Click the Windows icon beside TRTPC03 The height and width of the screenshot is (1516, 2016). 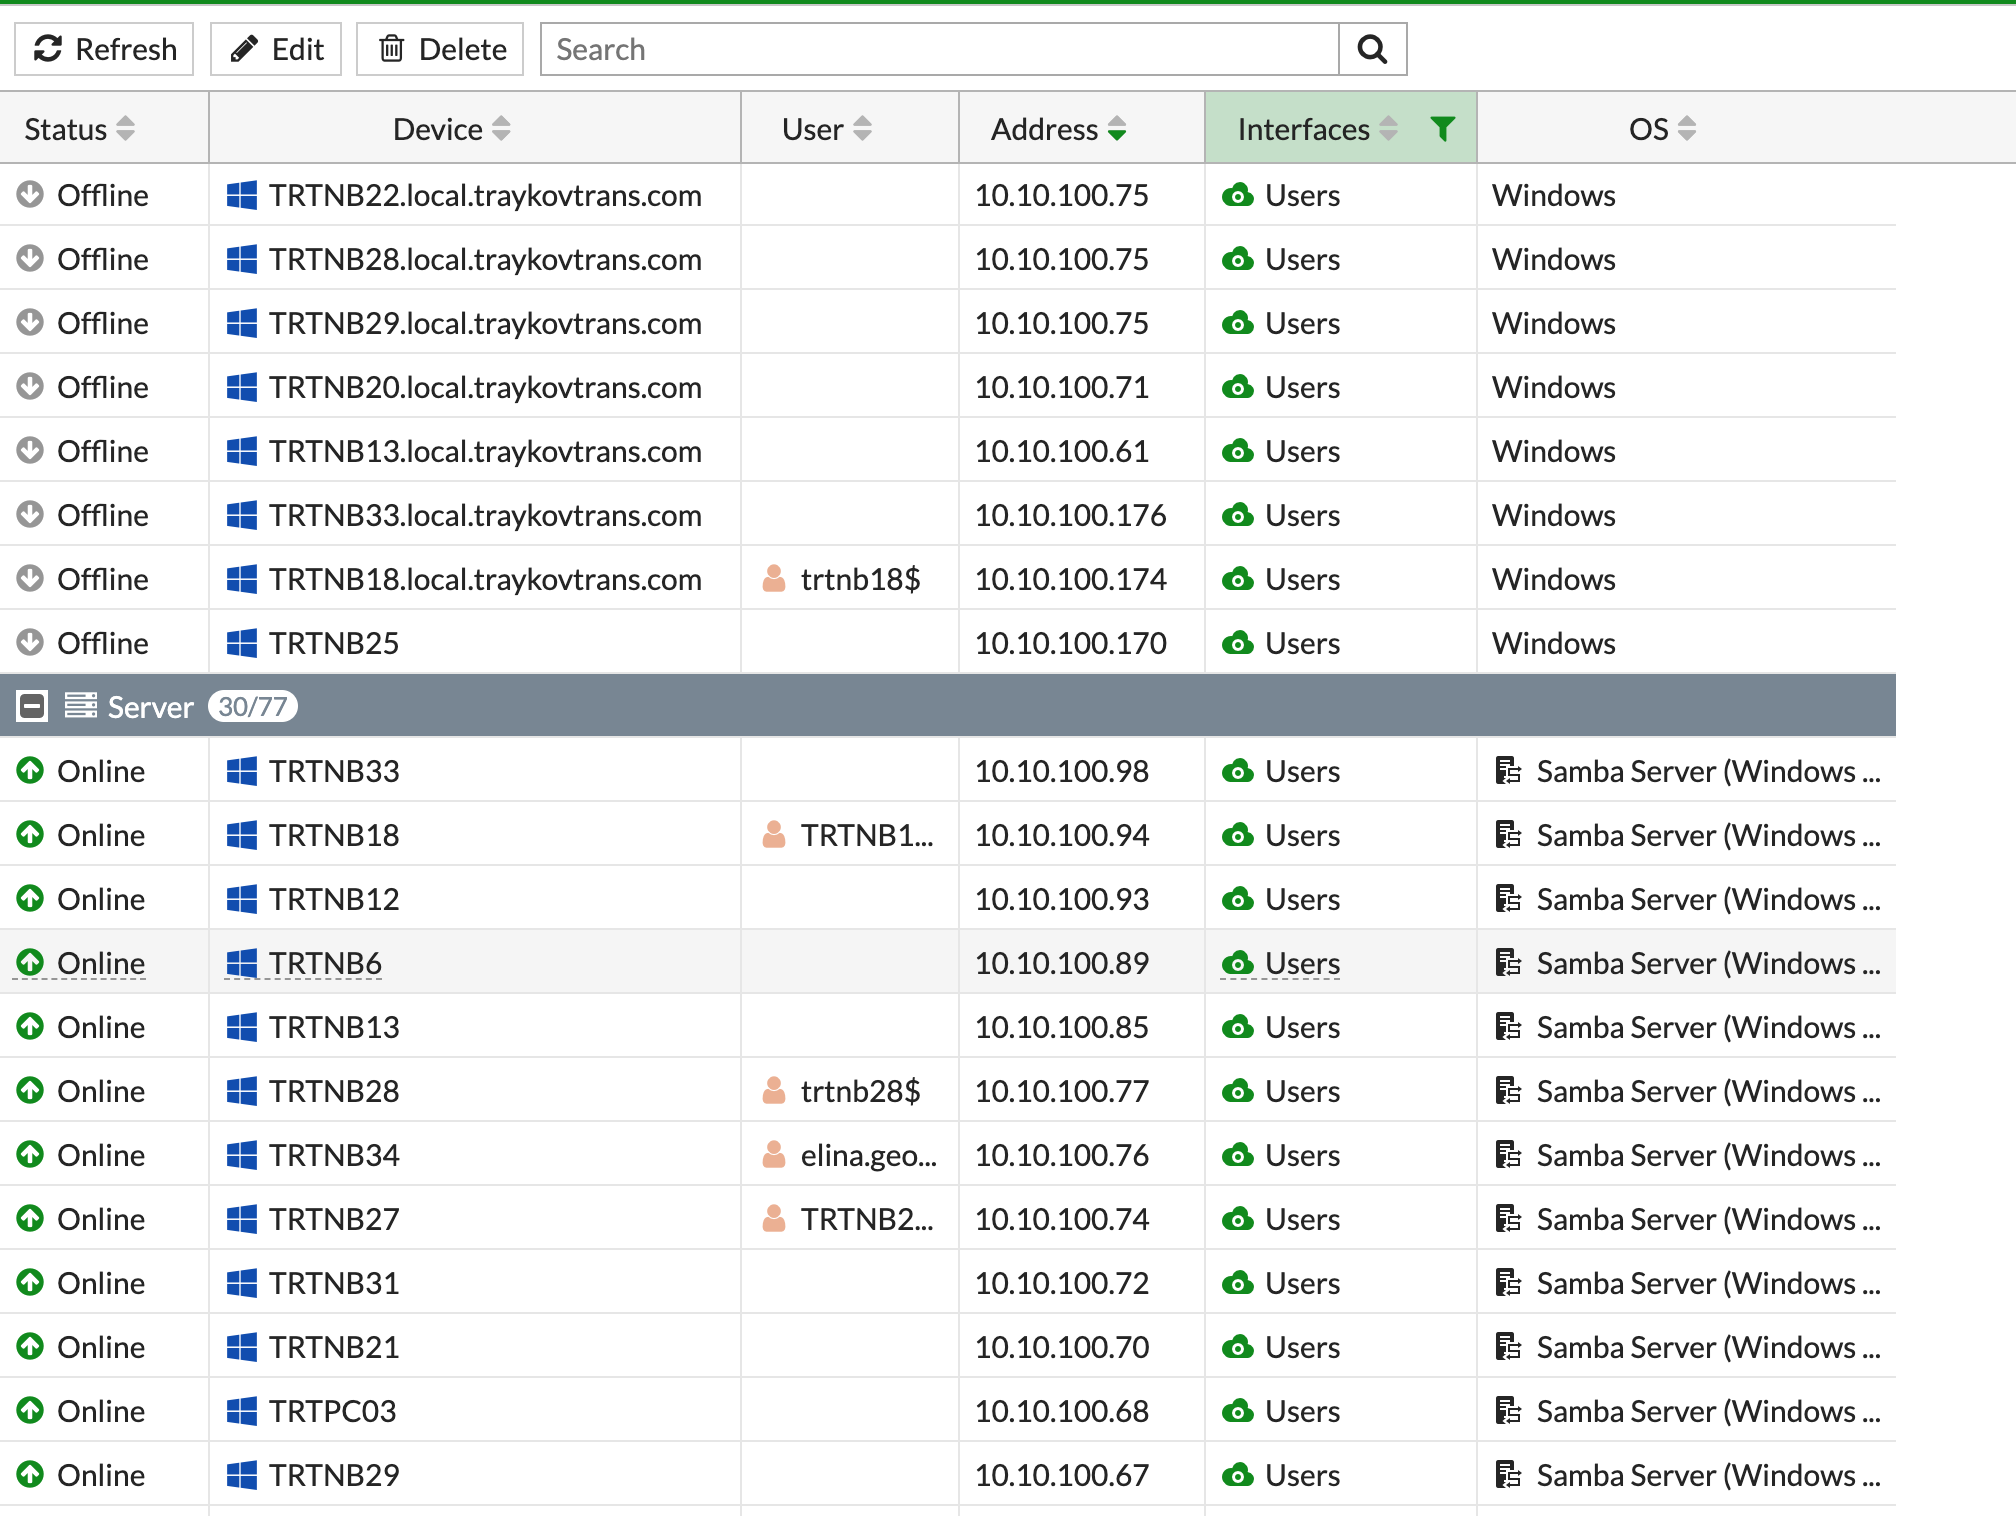tap(241, 1411)
